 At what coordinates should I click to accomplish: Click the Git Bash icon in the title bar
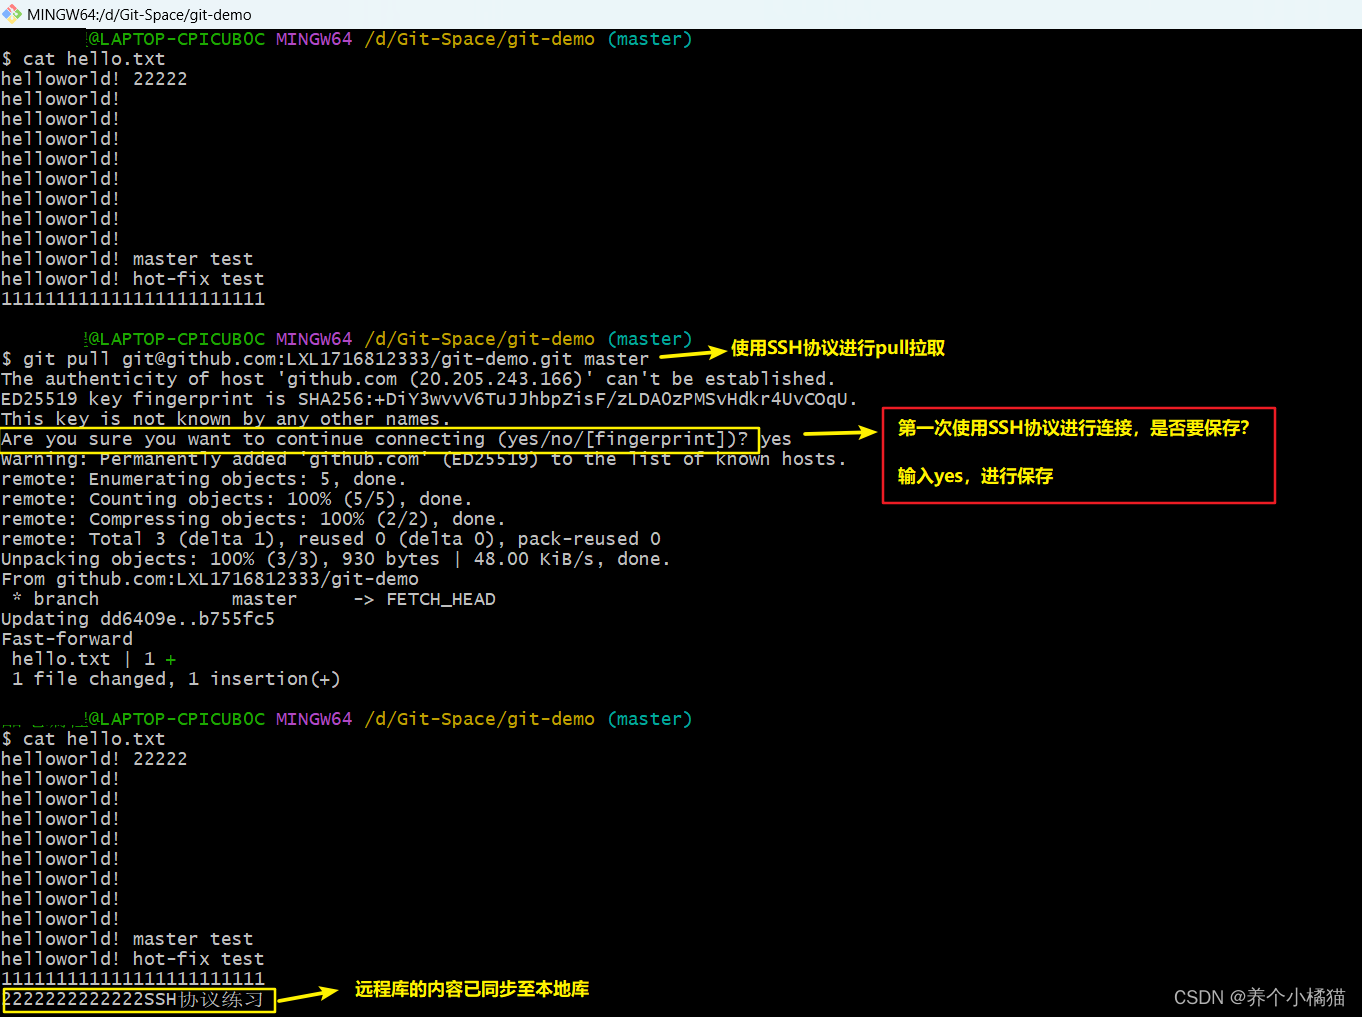[x=11, y=14]
